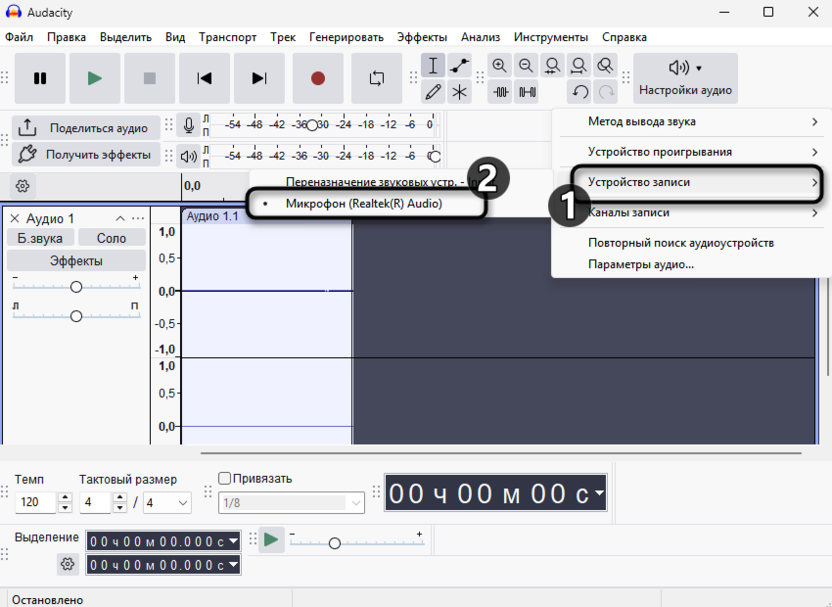Select the Draw pencil tool
The width and height of the screenshot is (832, 607).
pyautogui.click(x=433, y=92)
